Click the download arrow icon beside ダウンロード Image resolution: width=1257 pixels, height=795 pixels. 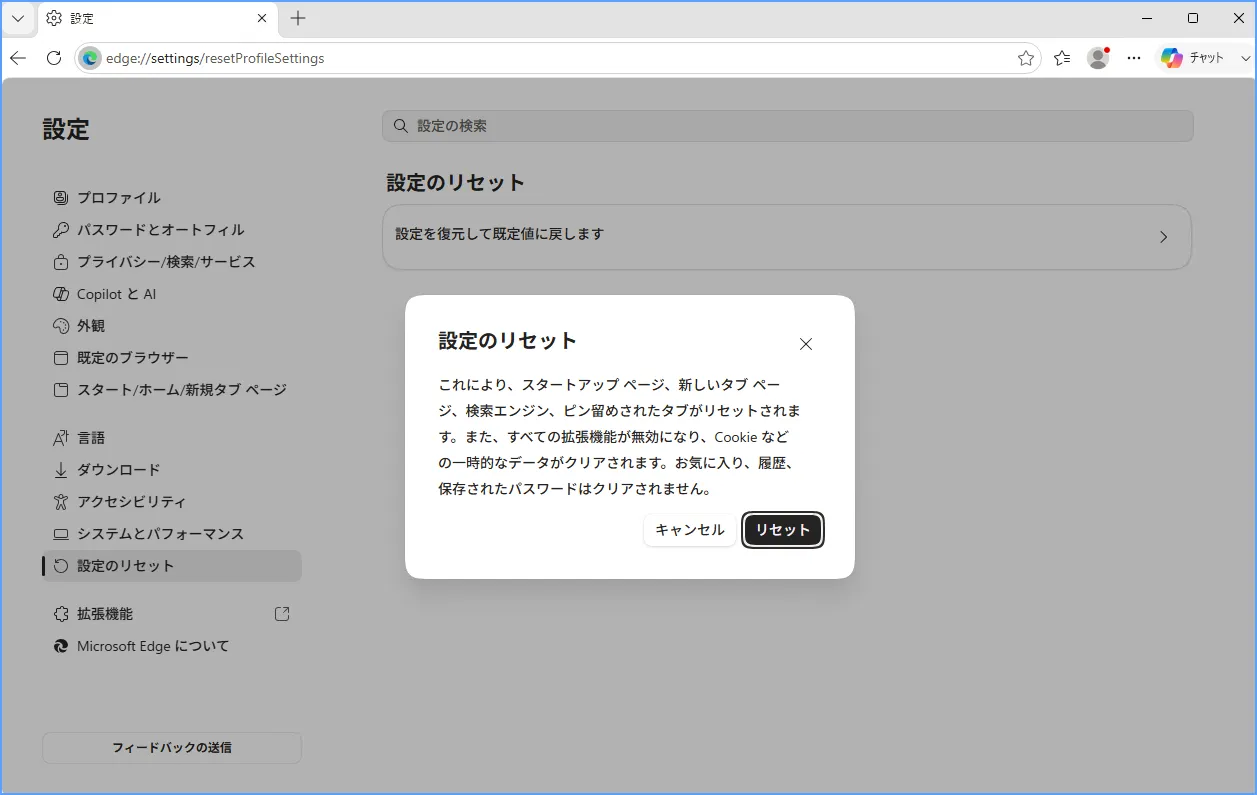click(61, 470)
